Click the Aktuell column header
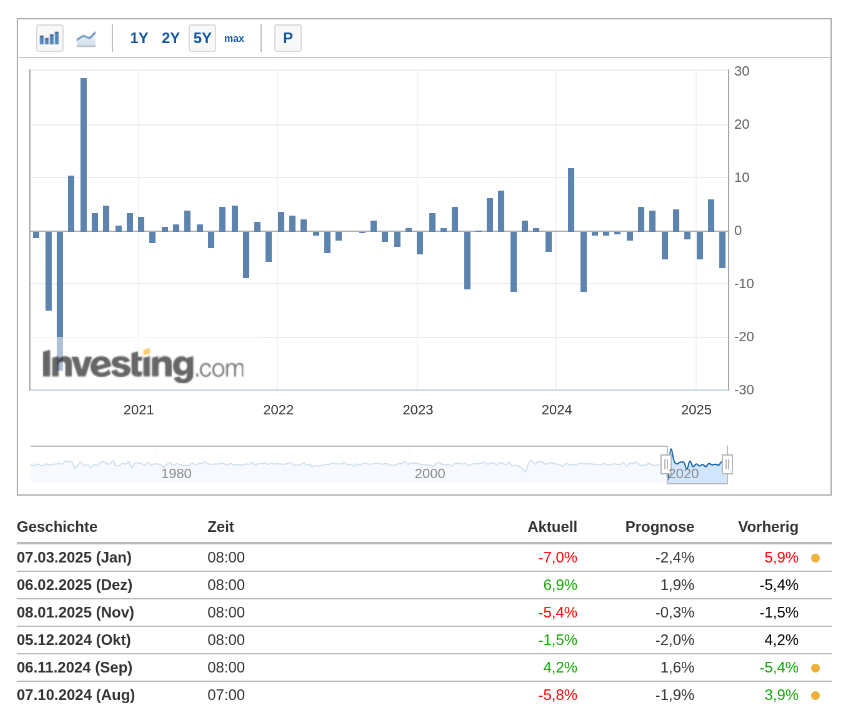Image resolution: width=845 pixels, height=727 pixels. click(552, 527)
